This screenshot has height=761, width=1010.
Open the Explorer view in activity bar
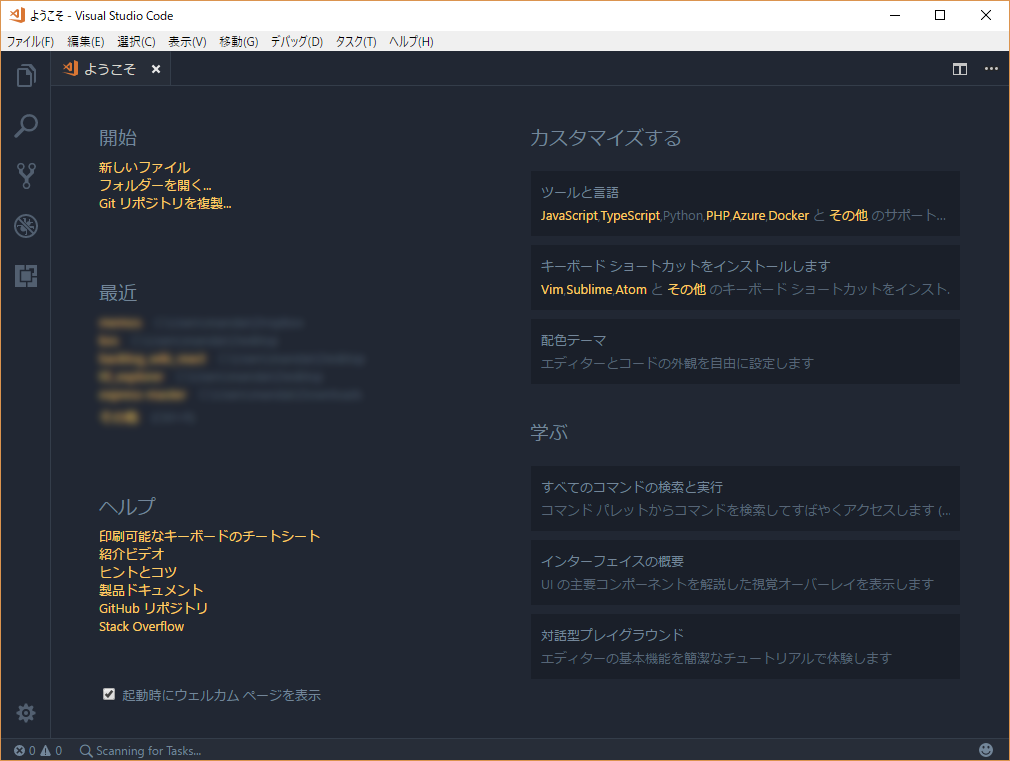tap(26, 75)
